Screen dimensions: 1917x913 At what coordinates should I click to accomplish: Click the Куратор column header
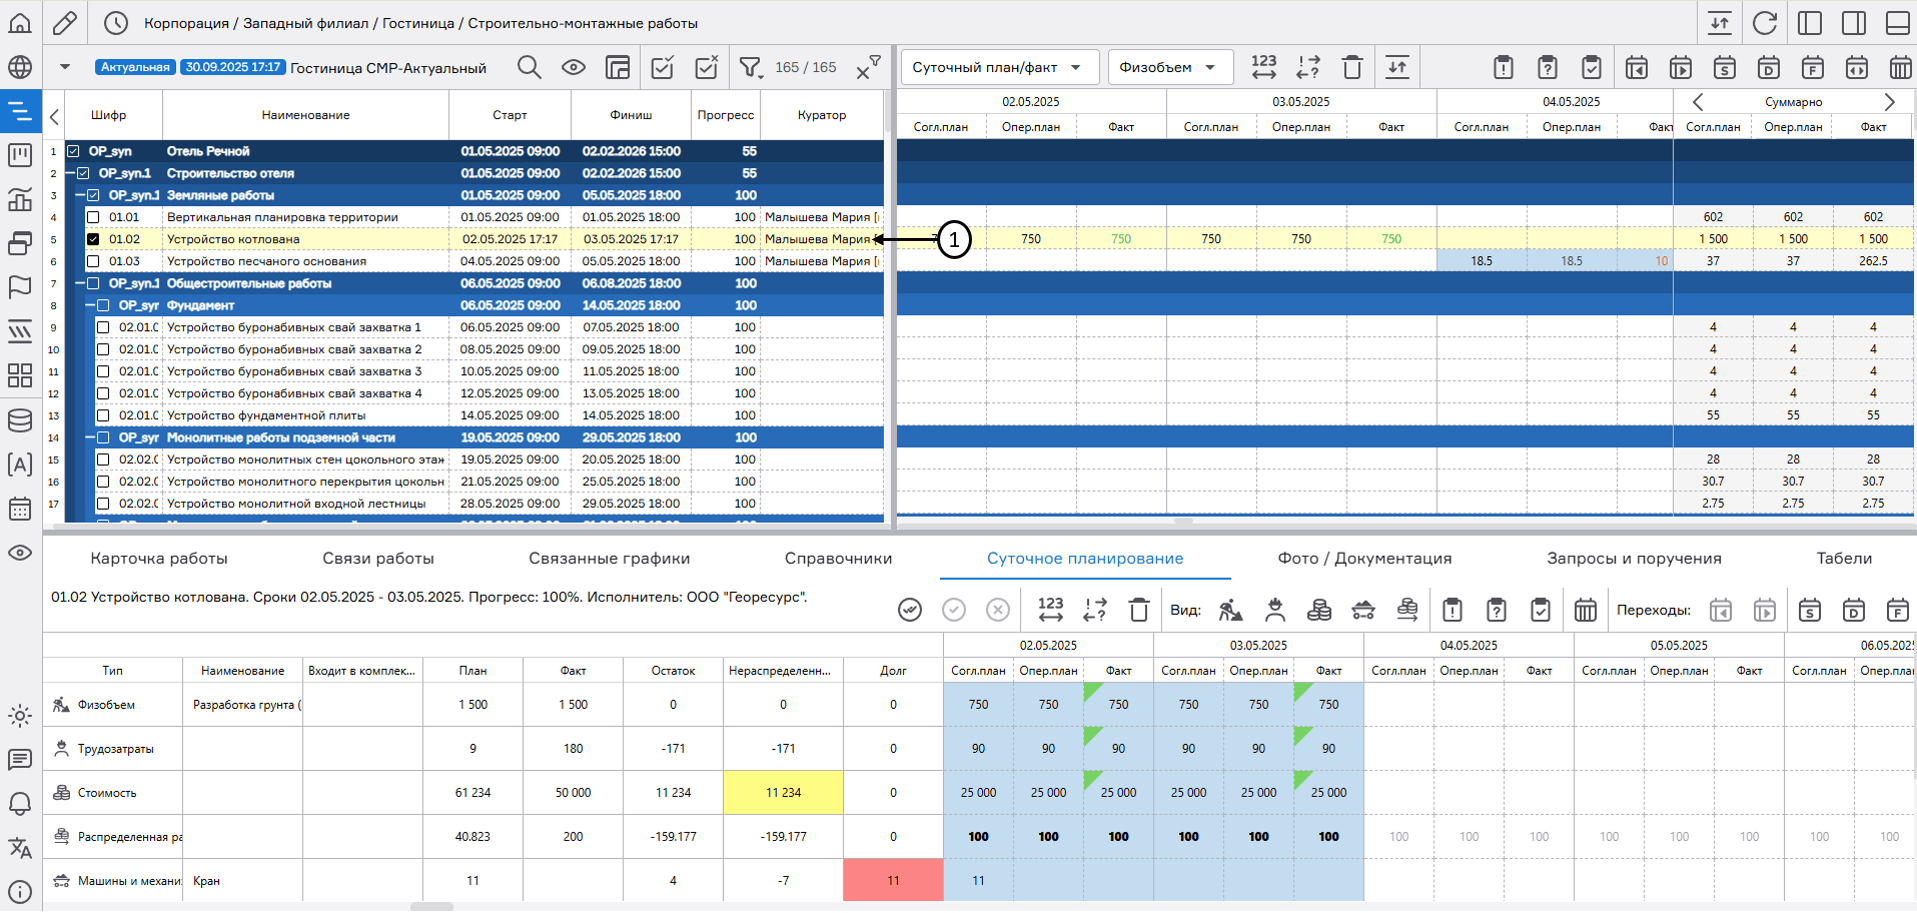(821, 115)
